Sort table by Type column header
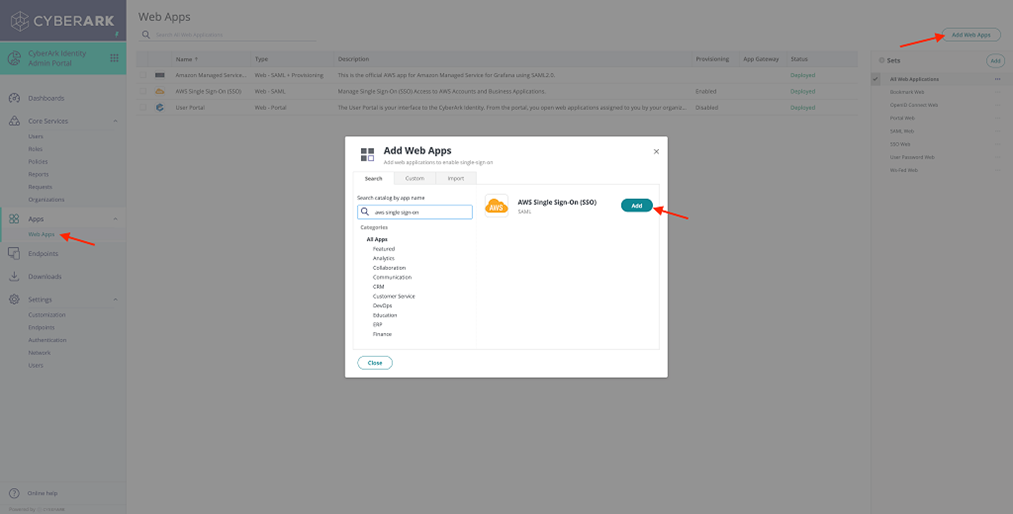This screenshot has width=1013, height=514. click(261, 59)
